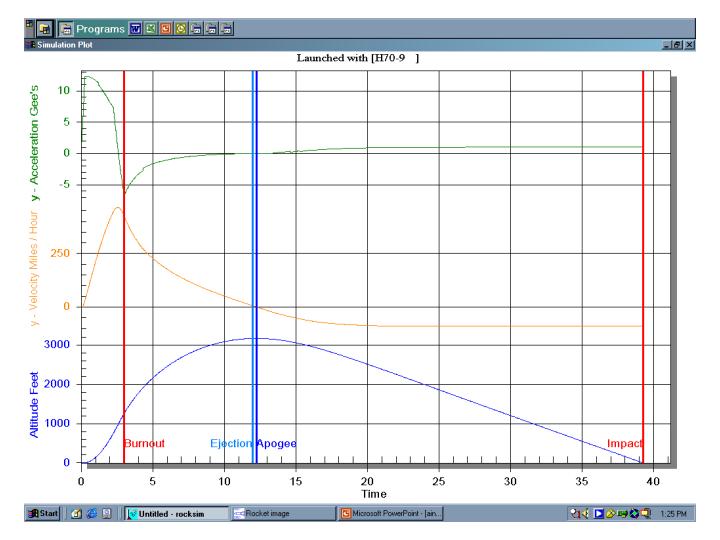
Task: Minimize the Simulation Plot window
Action: coord(667,45)
